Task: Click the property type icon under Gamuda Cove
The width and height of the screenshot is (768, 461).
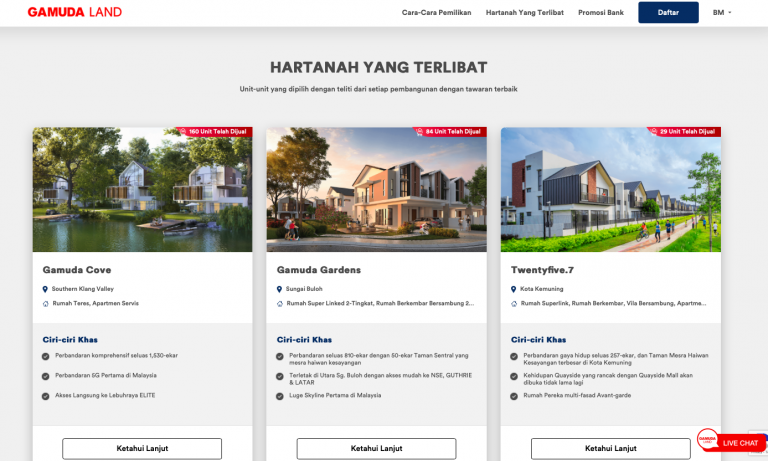Action: [x=45, y=303]
